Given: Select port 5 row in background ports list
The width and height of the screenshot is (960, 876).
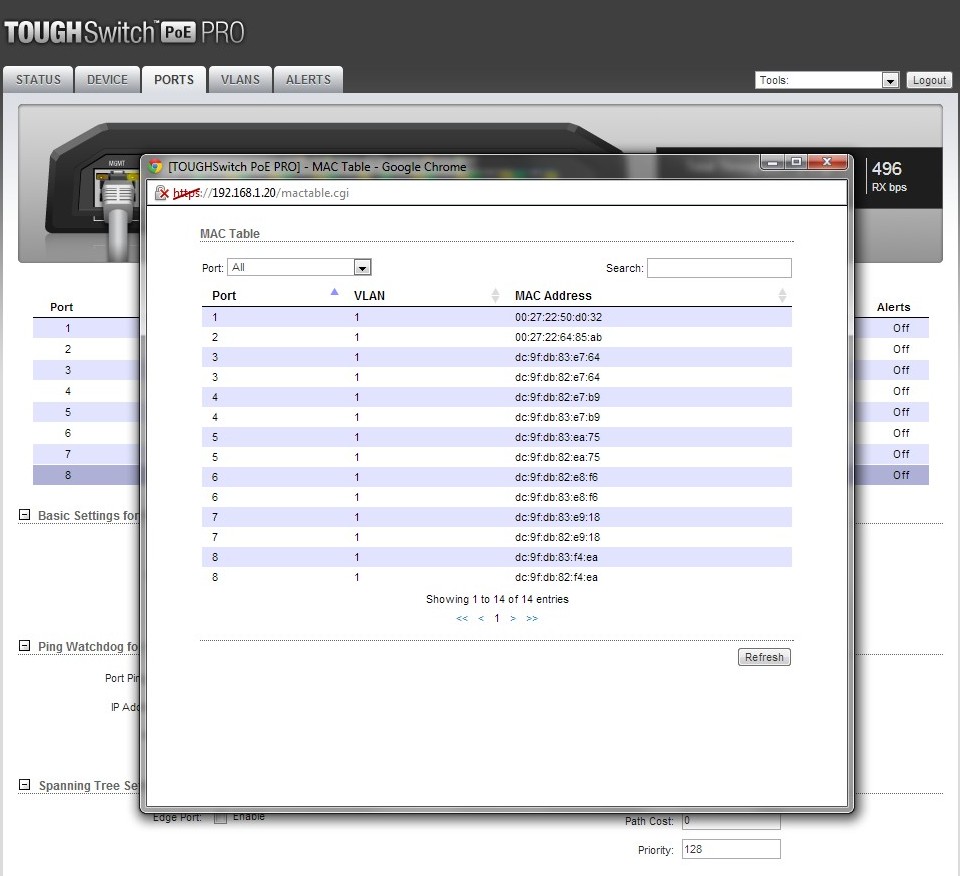Looking at the screenshot, I should (86, 412).
